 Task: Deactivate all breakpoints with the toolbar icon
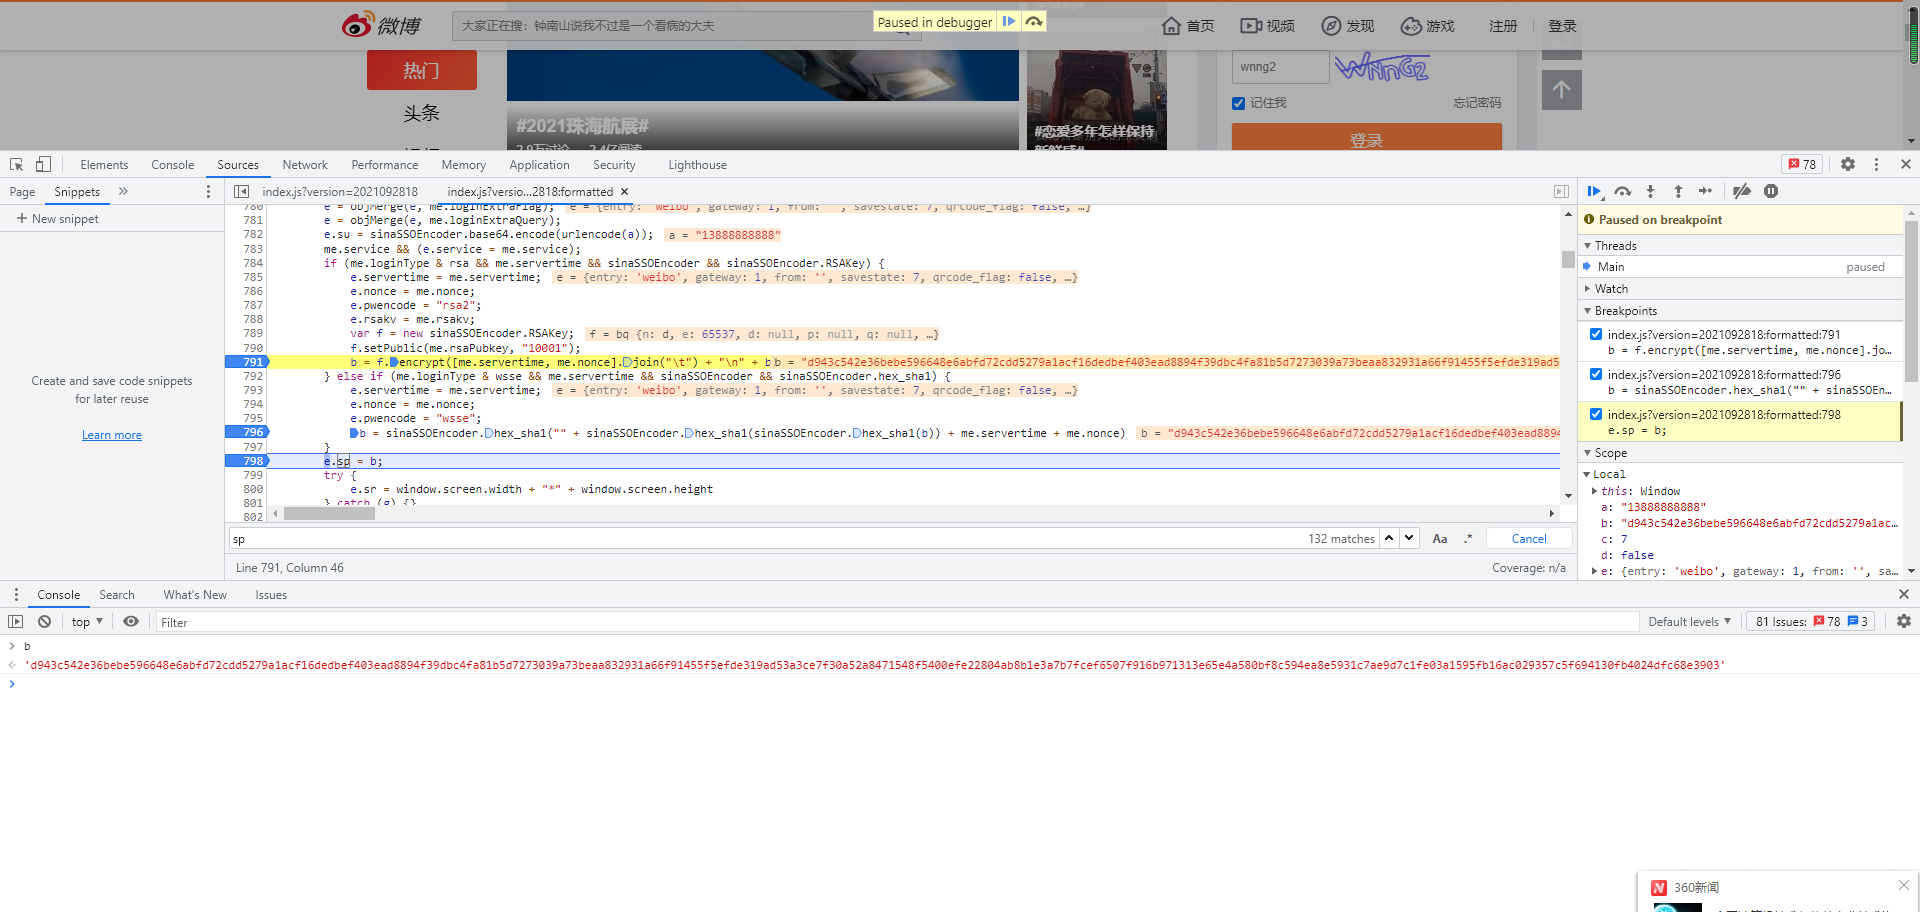pyautogui.click(x=1741, y=191)
